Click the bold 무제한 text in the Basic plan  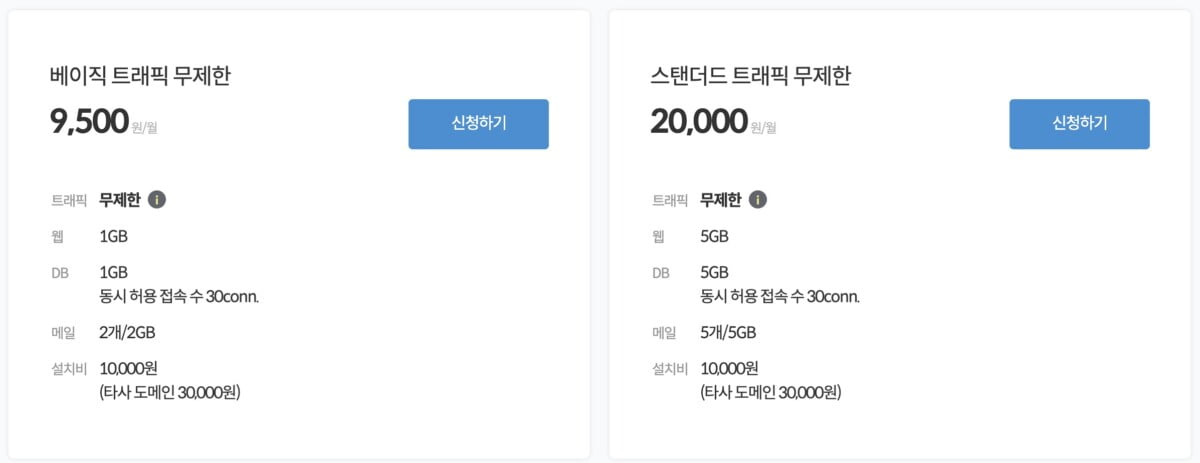(x=119, y=200)
